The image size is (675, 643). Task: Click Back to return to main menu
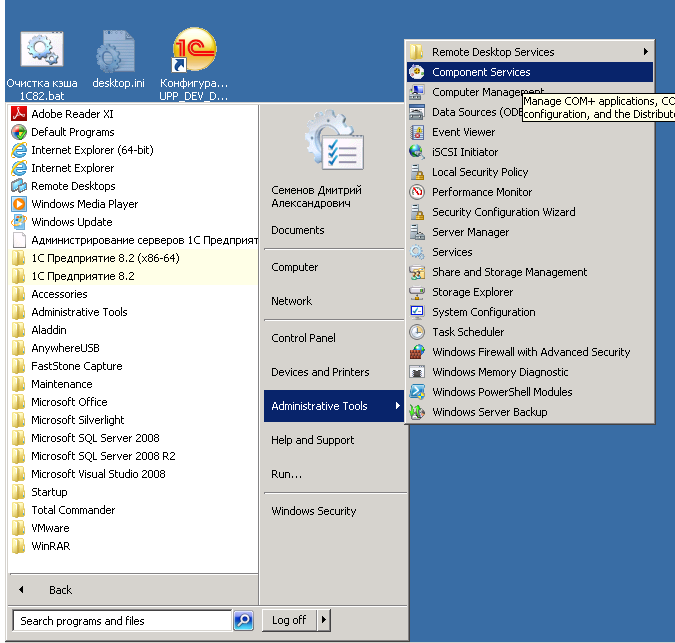pyautogui.click(x=60, y=590)
